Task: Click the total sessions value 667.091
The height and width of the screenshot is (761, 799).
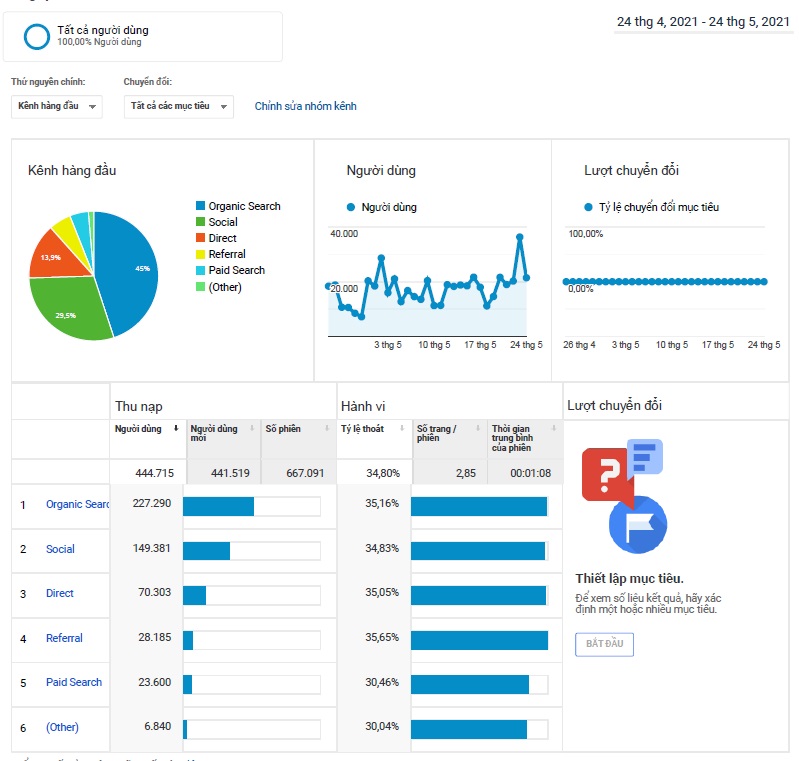Action: pyautogui.click(x=305, y=473)
